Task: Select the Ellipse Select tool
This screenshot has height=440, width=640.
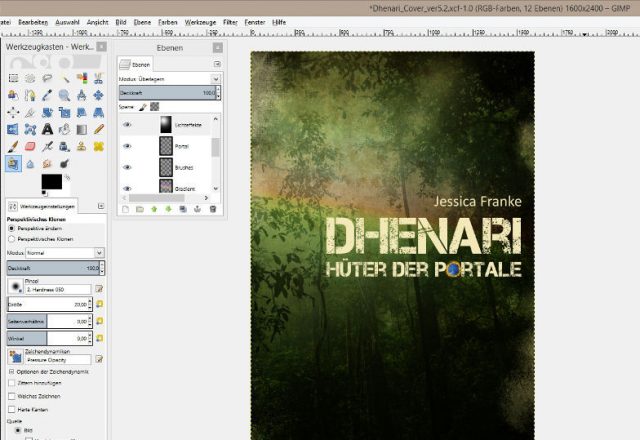Action: coord(30,78)
